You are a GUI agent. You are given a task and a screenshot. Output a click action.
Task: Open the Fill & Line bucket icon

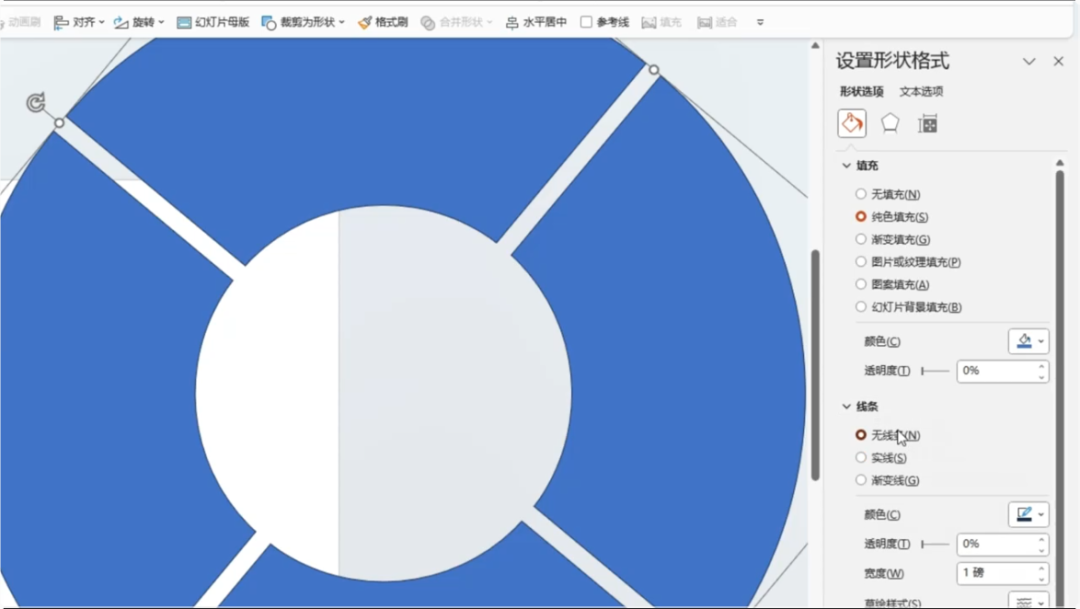(x=852, y=123)
